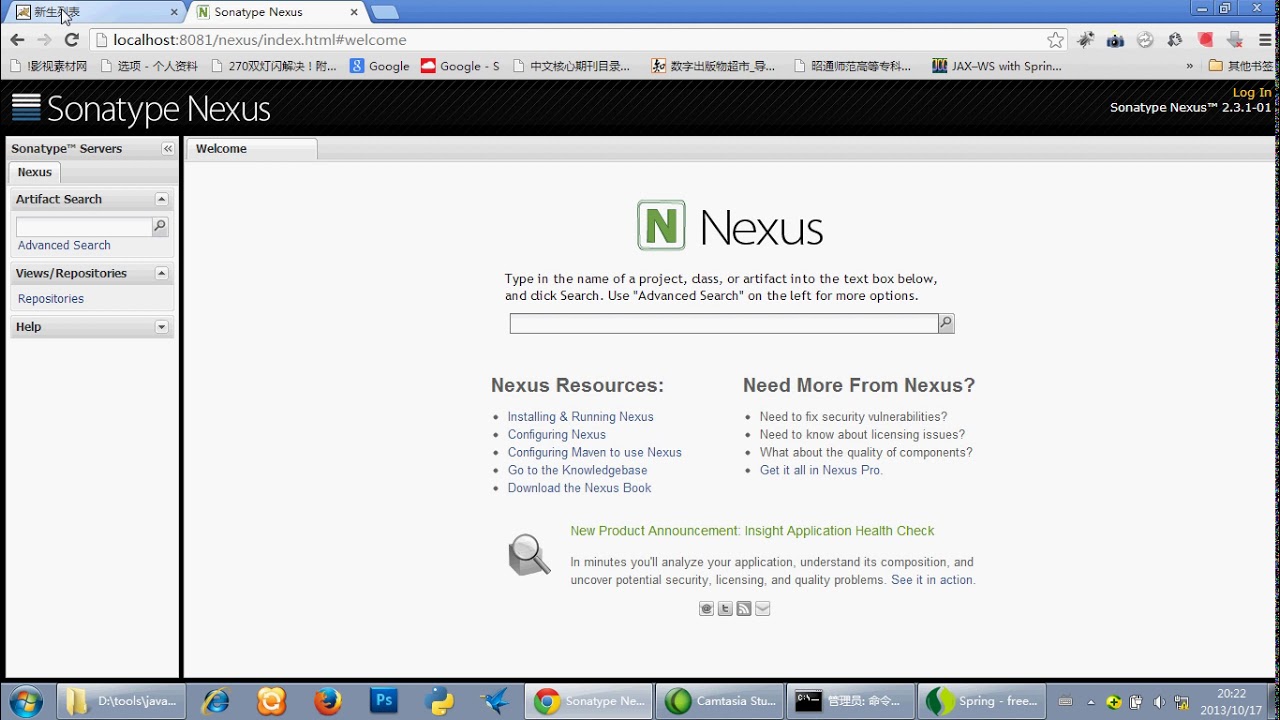The height and width of the screenshot is (720, 1280).
Task: Bookmark this page with the star icon
Action: pos(1056,40)
